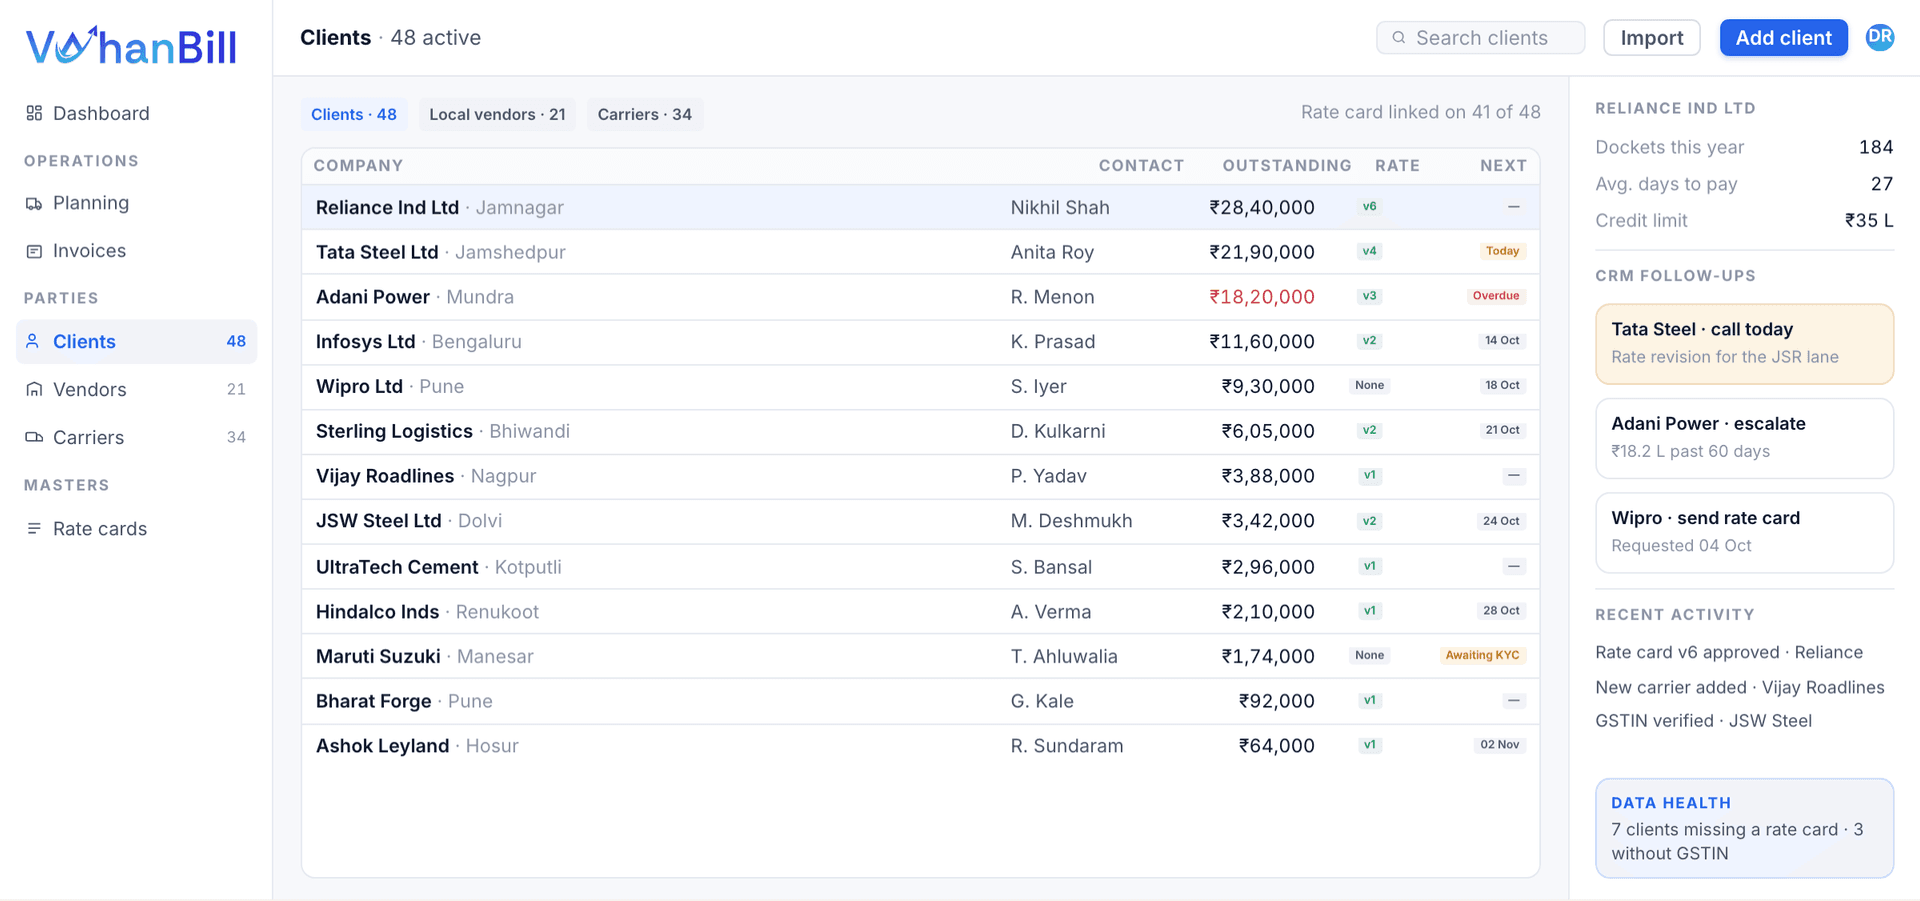Click the Invoices document icon
This screenshot has height=901, width=1920.
(x=34, y=251)
